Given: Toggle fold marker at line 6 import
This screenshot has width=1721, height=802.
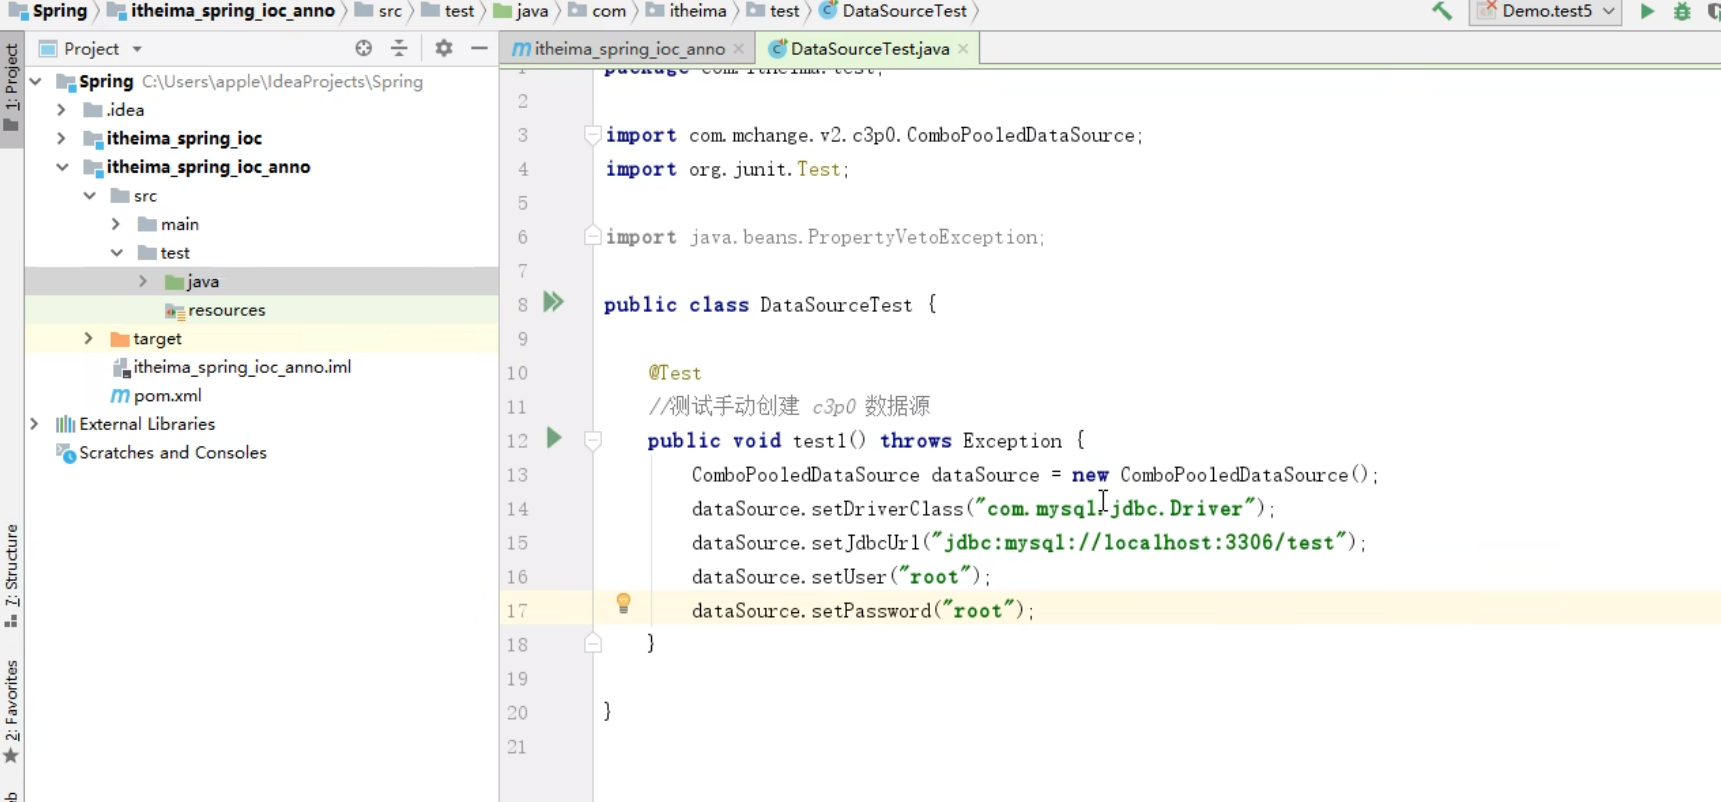Looking at the screenshot, I should pyautogui.click(x=593, y=237).
